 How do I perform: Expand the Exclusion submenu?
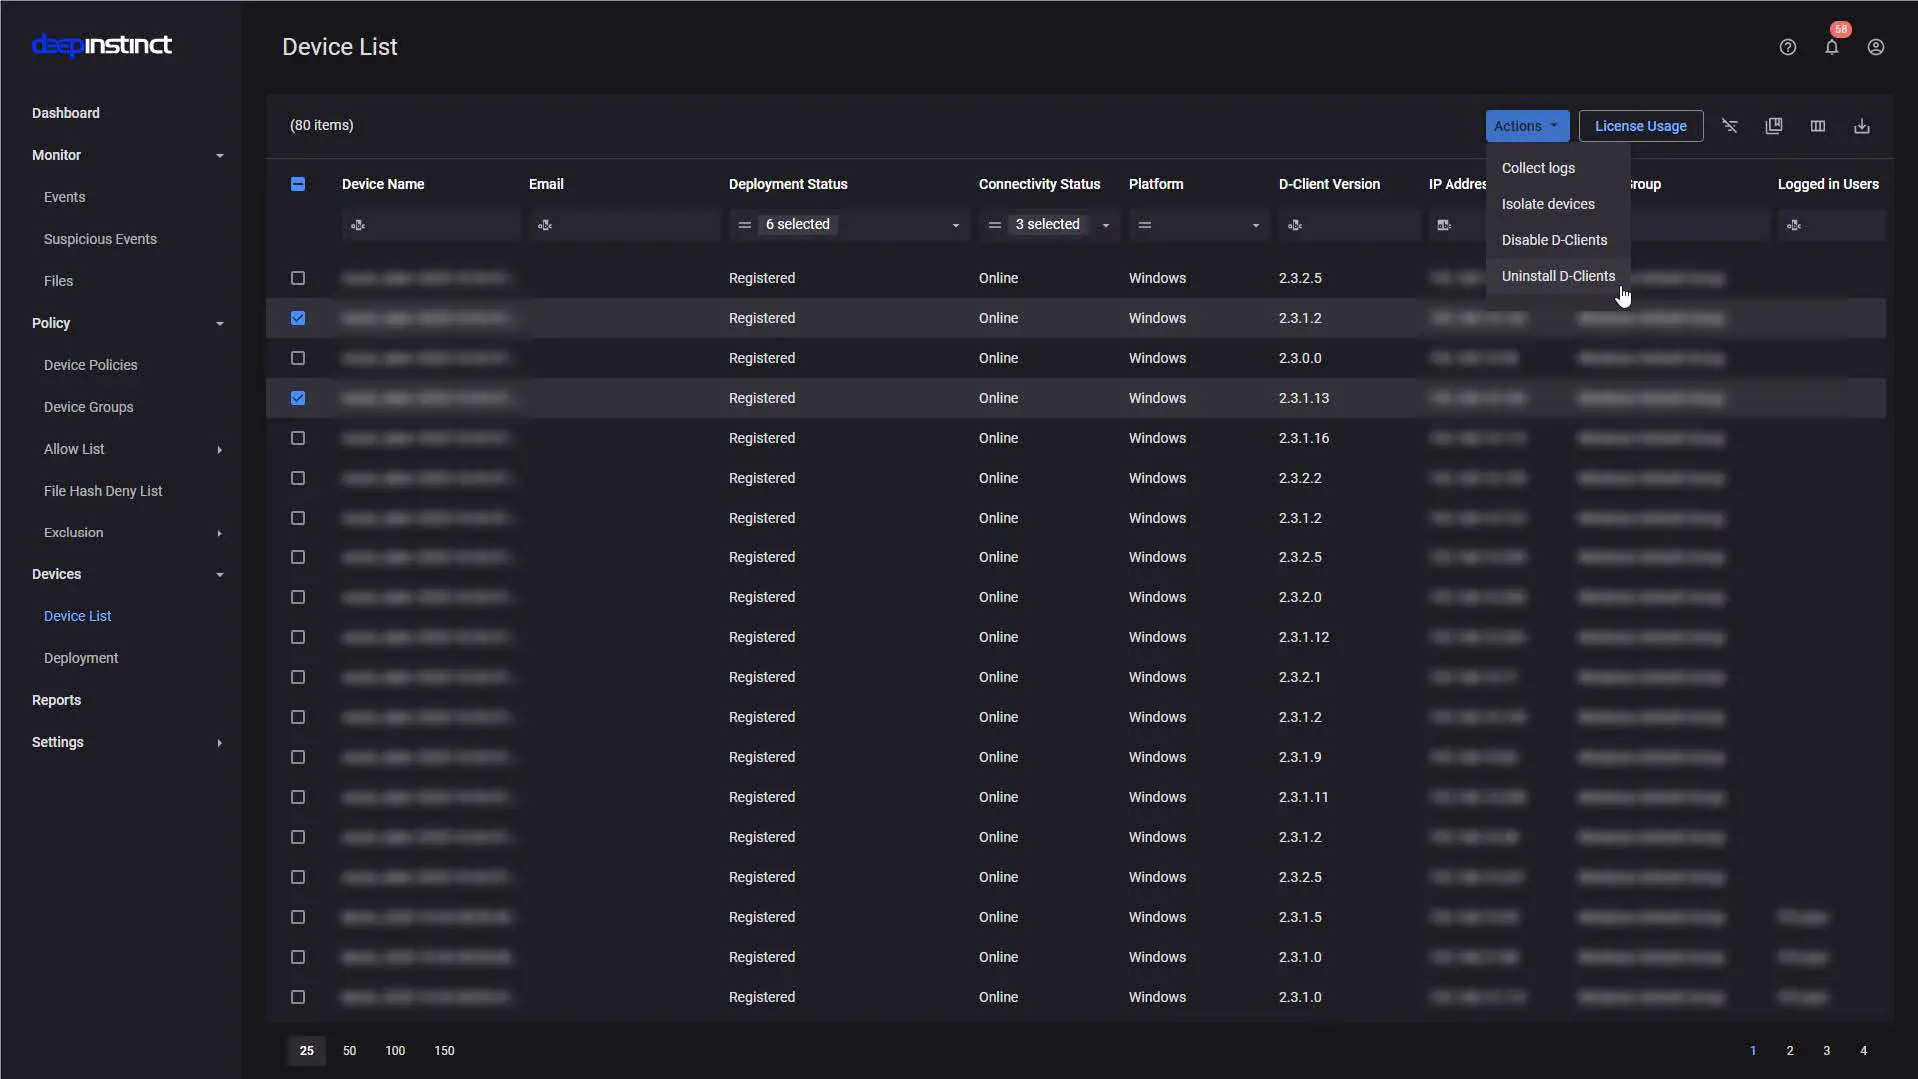(219, 533)
